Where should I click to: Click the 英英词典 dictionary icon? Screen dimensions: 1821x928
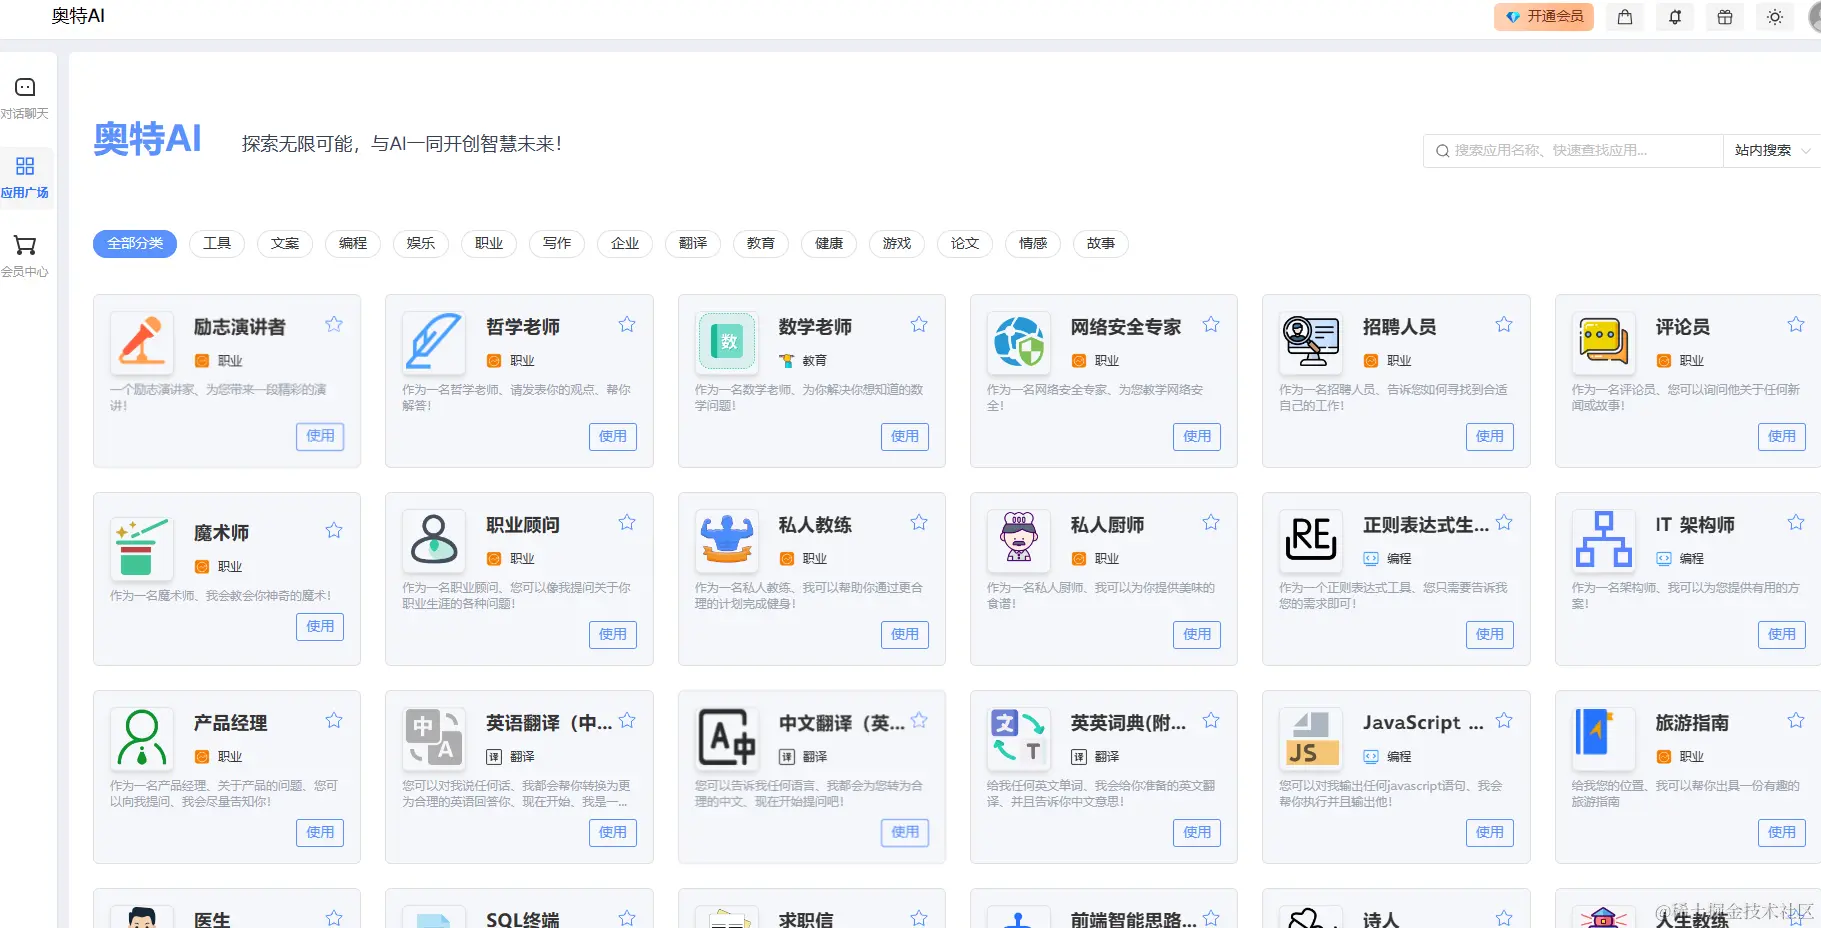[x=1019, y=738]
